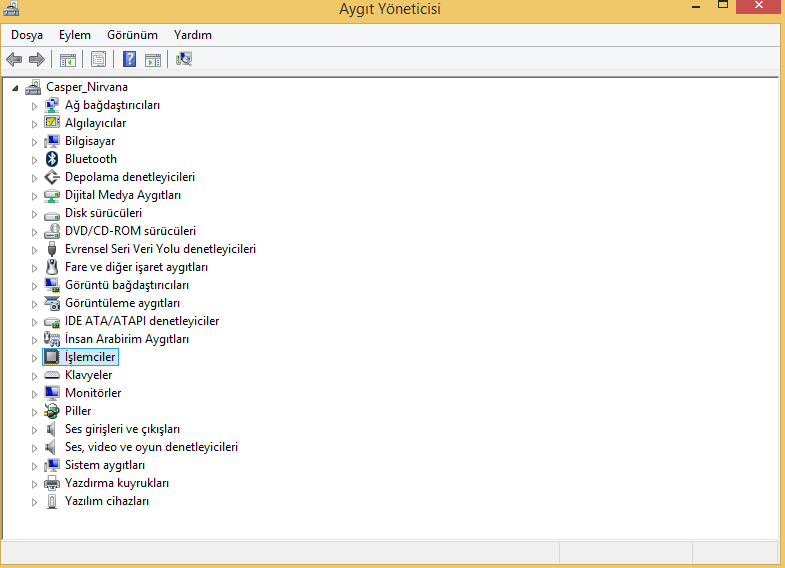Expand the Bilgisayar node arrow
Screen dimensions: 785x568
point(34,142)
